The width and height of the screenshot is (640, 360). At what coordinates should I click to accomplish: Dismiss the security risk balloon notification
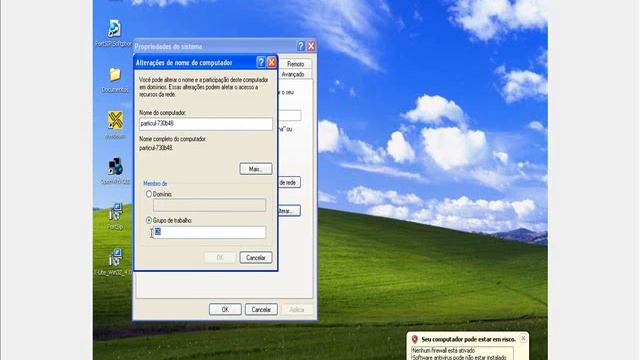(523, 338)
